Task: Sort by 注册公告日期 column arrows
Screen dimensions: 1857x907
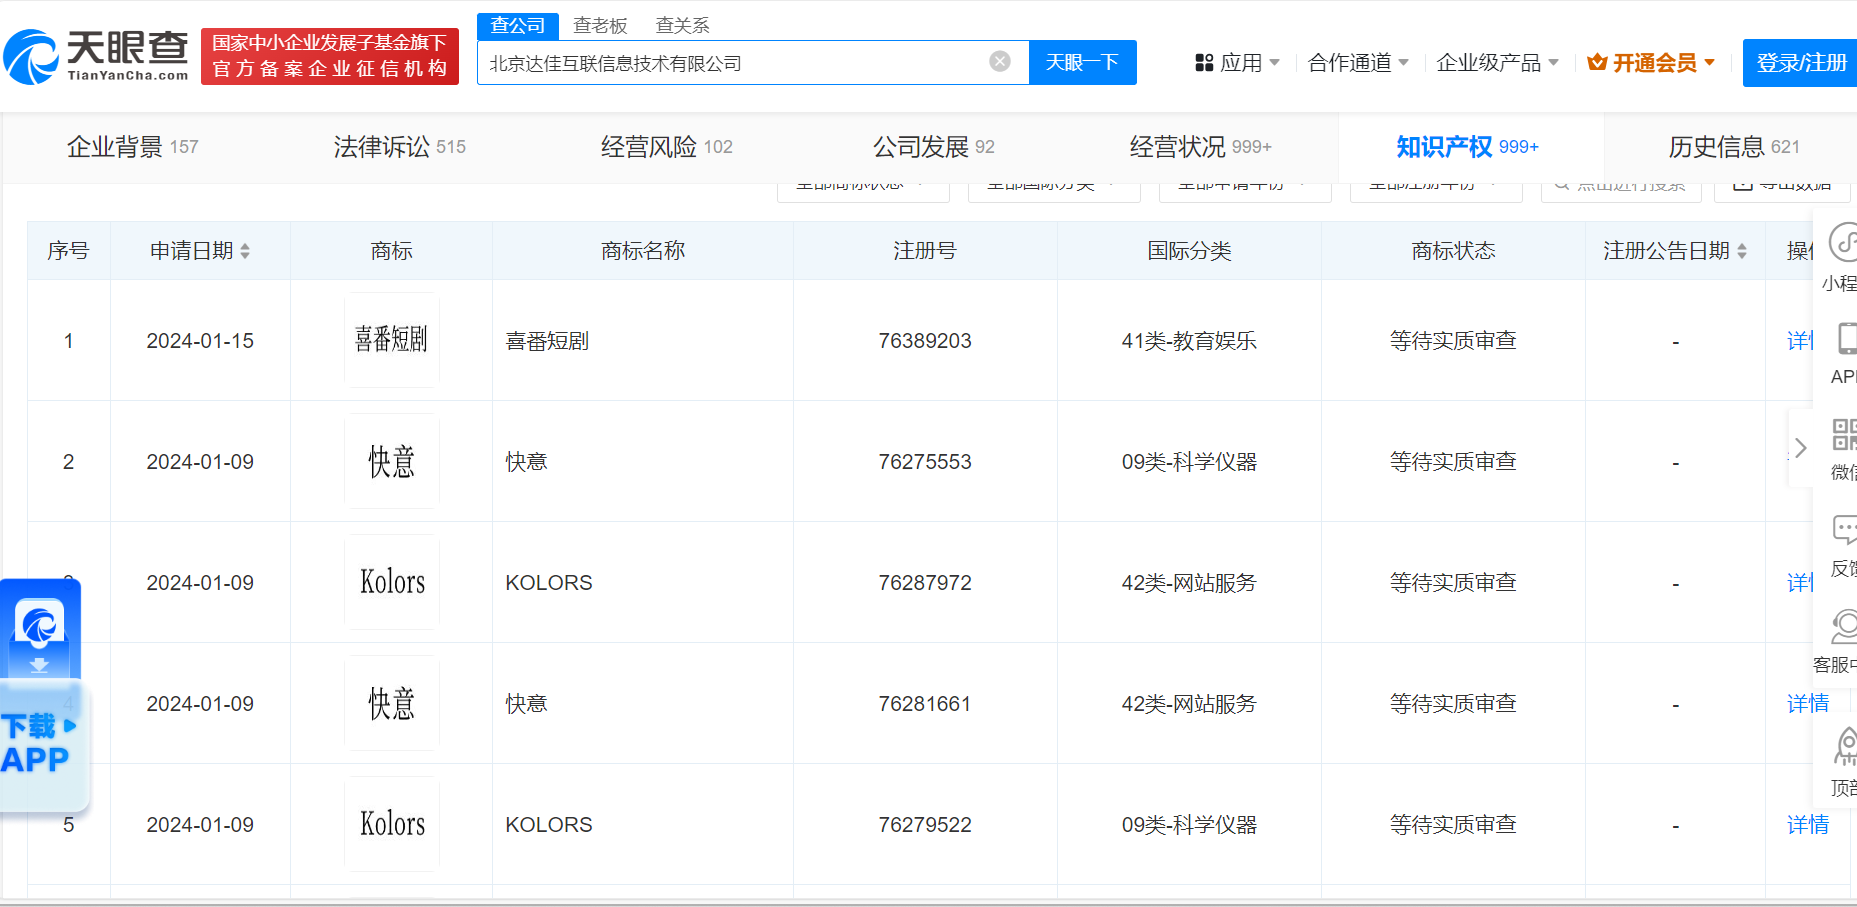Action: coord(1742,252)
